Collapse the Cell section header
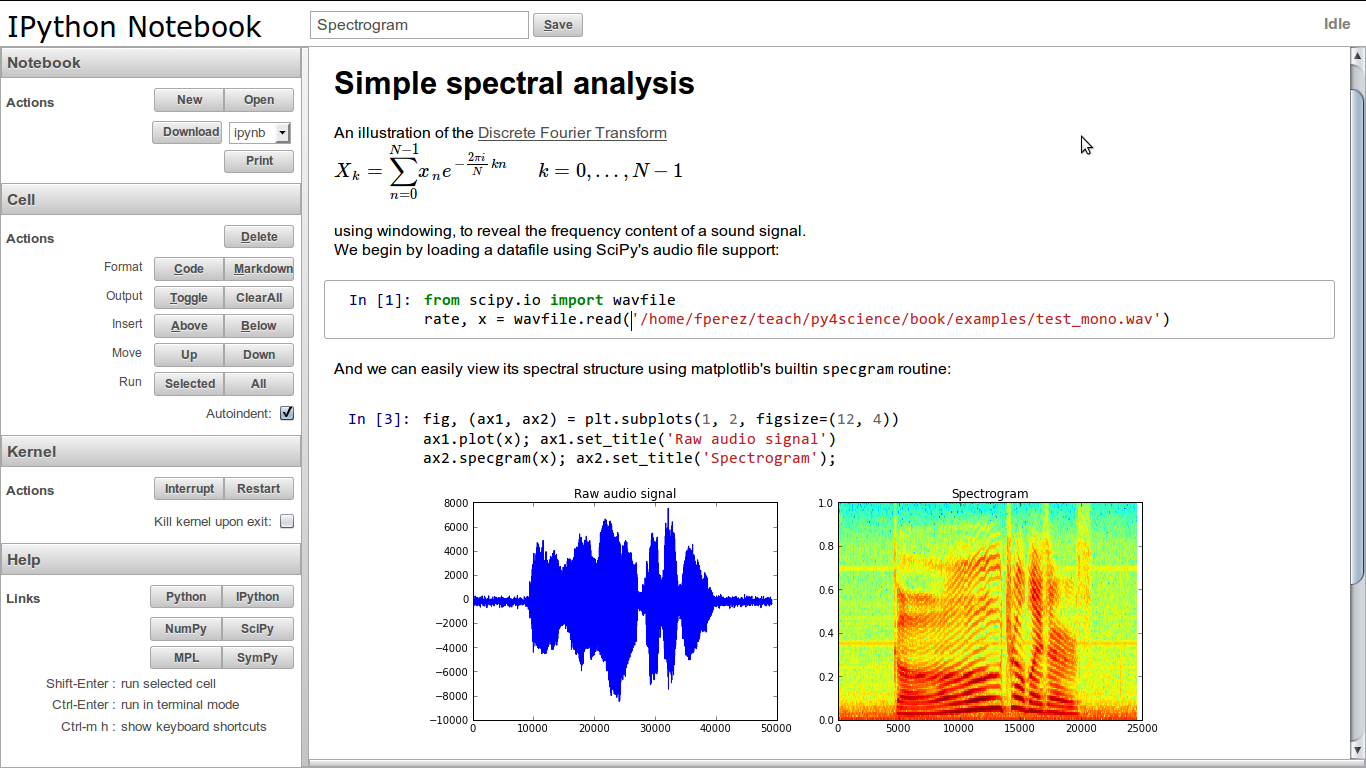The image size is (1366, 768). pos(150,200)
